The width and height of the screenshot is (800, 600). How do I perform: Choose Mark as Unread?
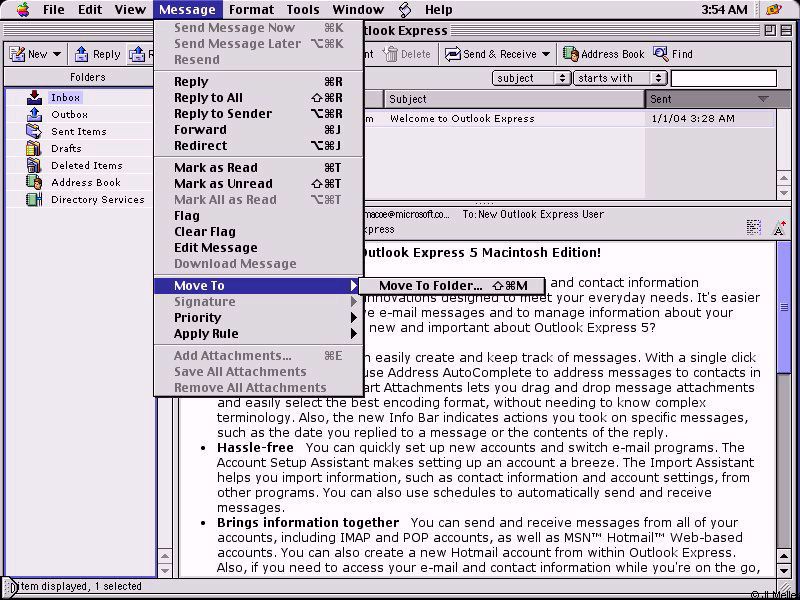259,184
